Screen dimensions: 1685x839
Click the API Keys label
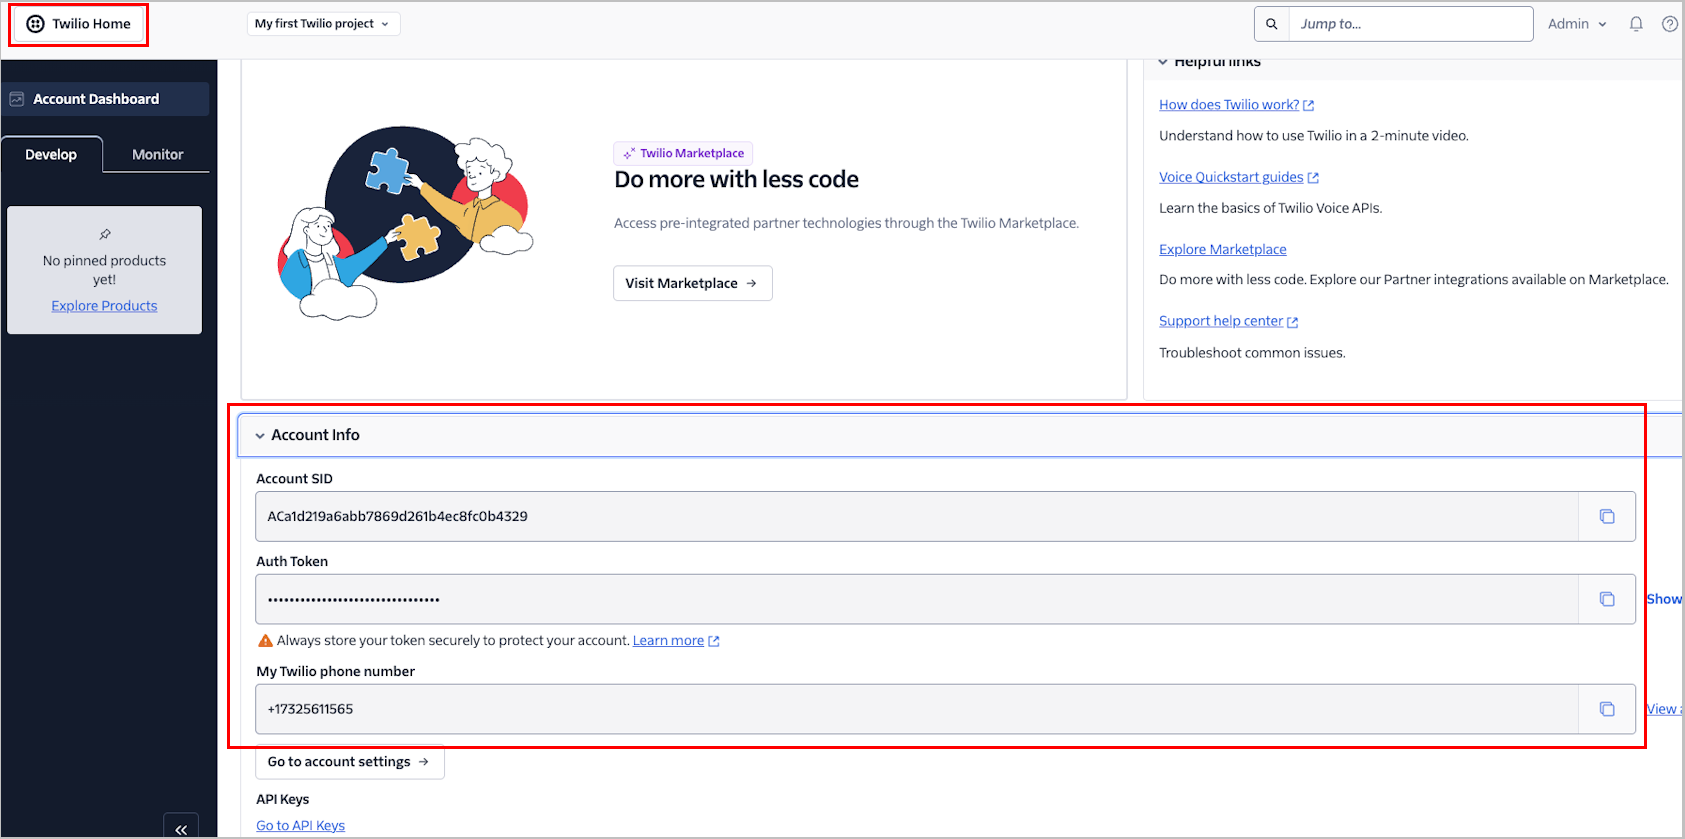[x=283, y=799]
